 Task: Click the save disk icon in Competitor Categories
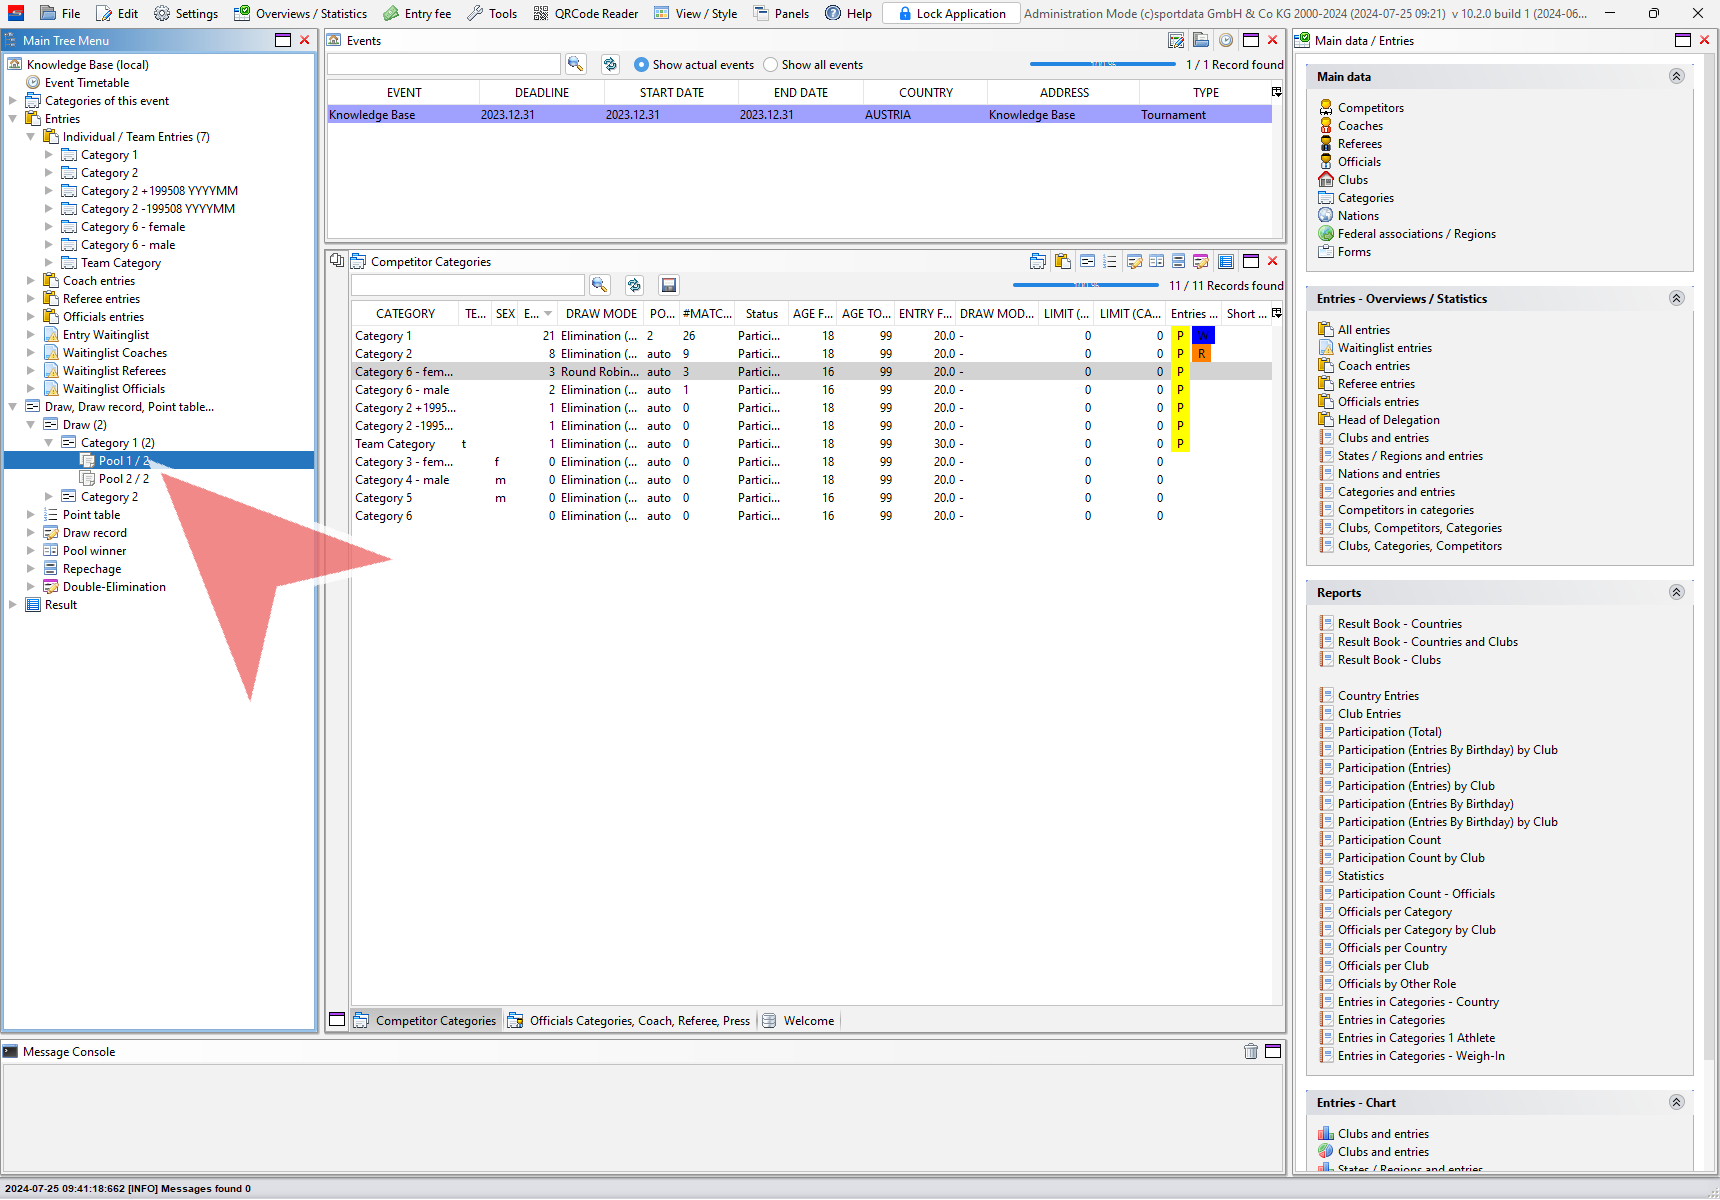[669, 285]
